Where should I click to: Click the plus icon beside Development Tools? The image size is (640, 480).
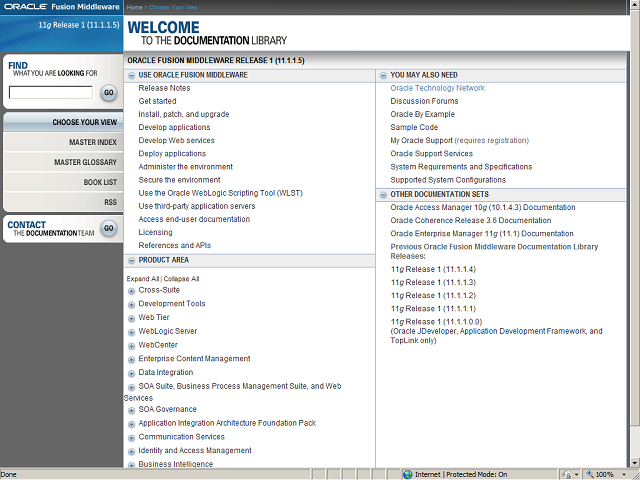[x=132, y=305]
